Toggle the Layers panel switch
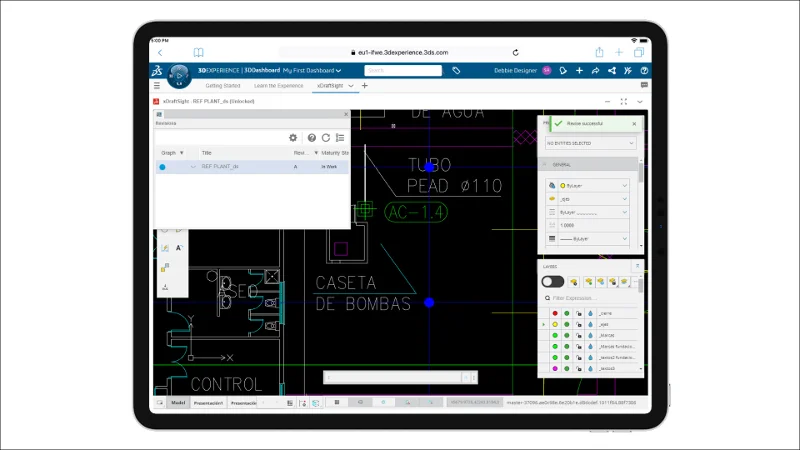 click(553, 282)
